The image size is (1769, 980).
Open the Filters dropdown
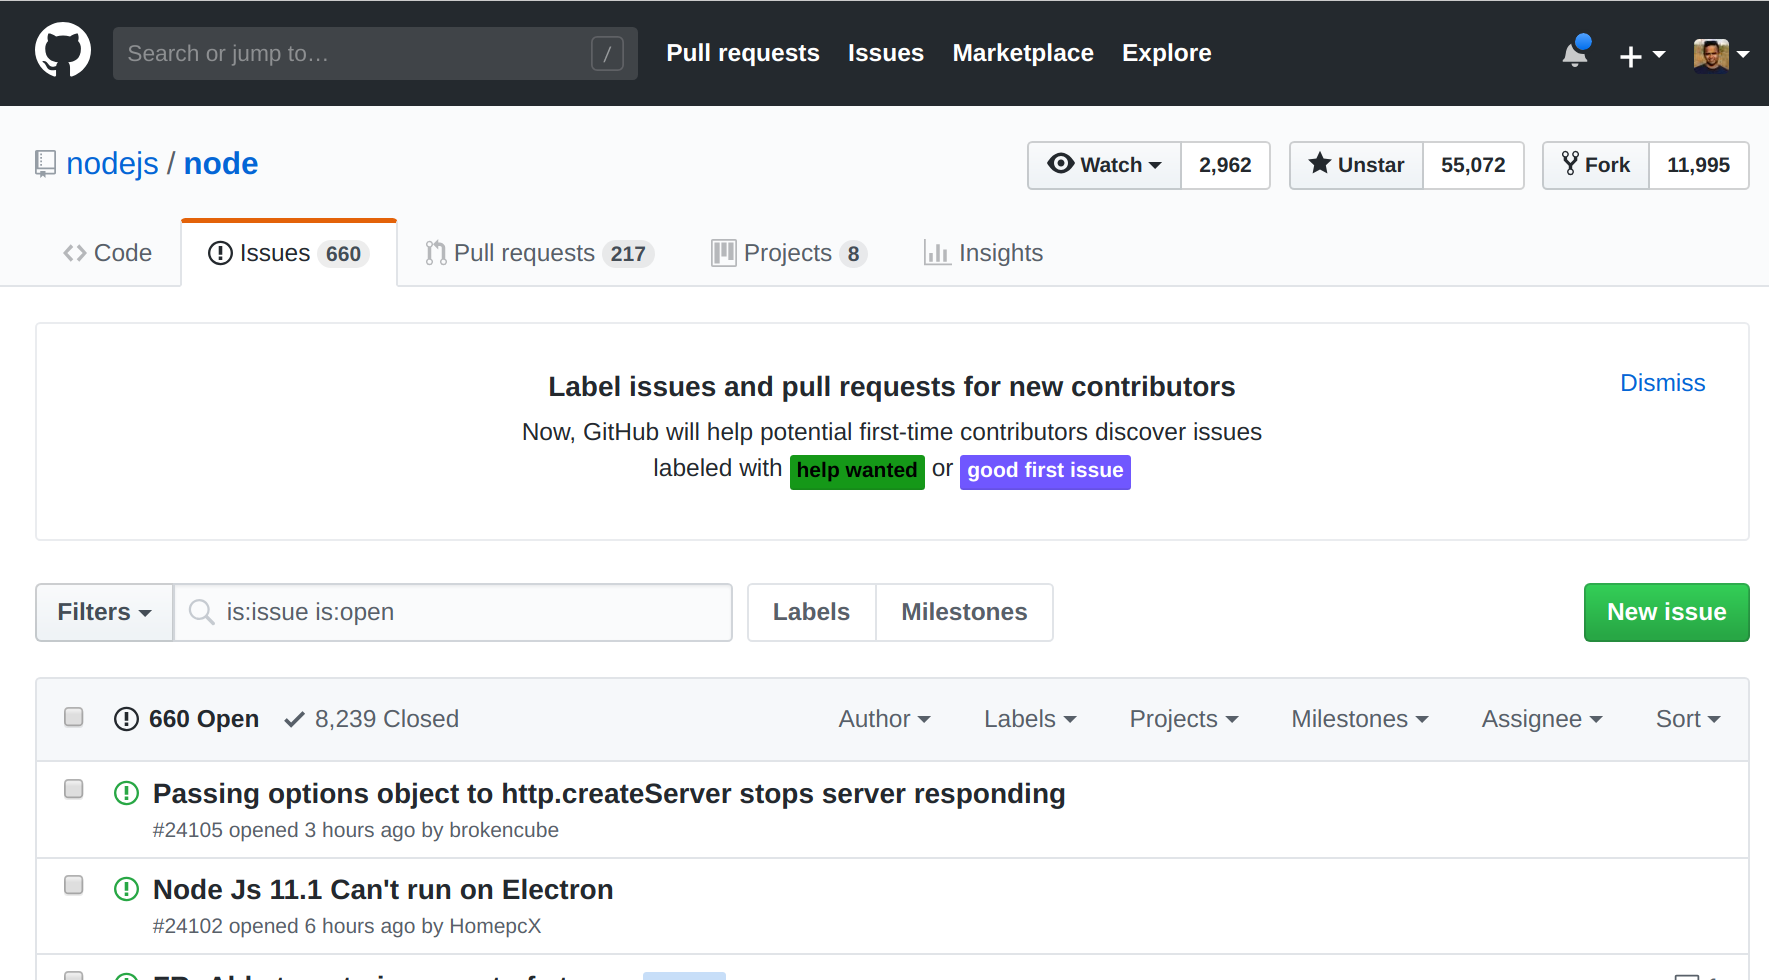104,612
